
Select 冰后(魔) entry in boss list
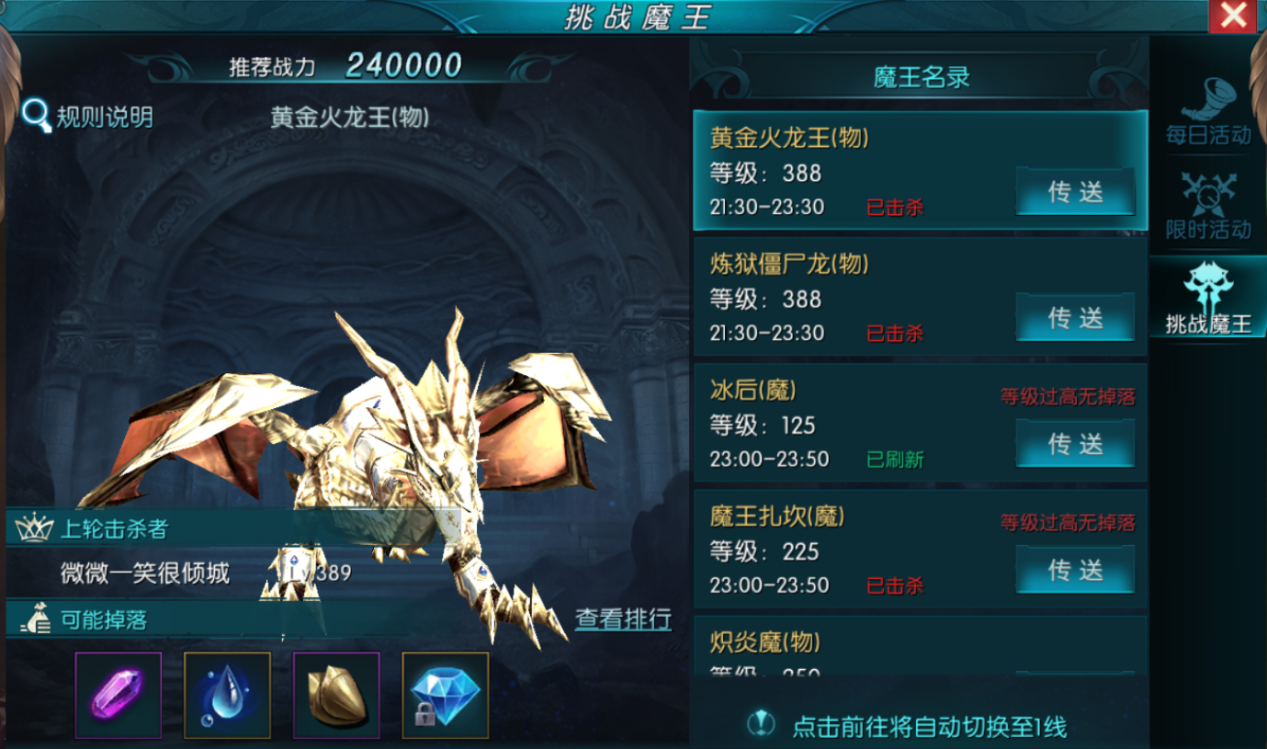(920, 423)
